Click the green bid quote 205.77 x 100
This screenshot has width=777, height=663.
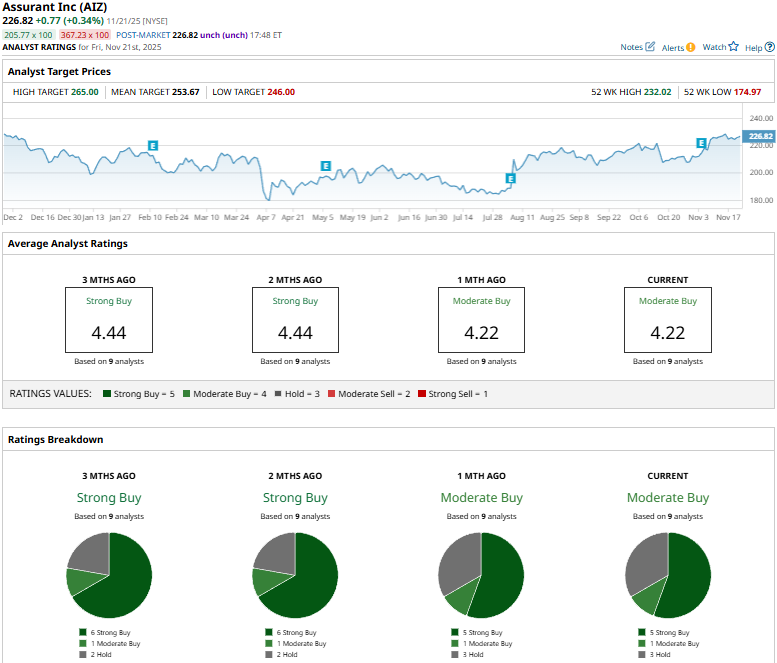pos(29,35)
